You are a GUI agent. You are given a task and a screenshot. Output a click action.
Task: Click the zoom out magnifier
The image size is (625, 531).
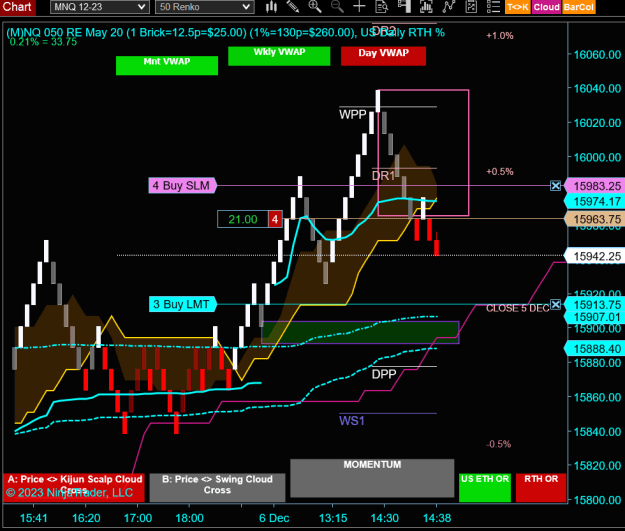[x=337, y=6]
